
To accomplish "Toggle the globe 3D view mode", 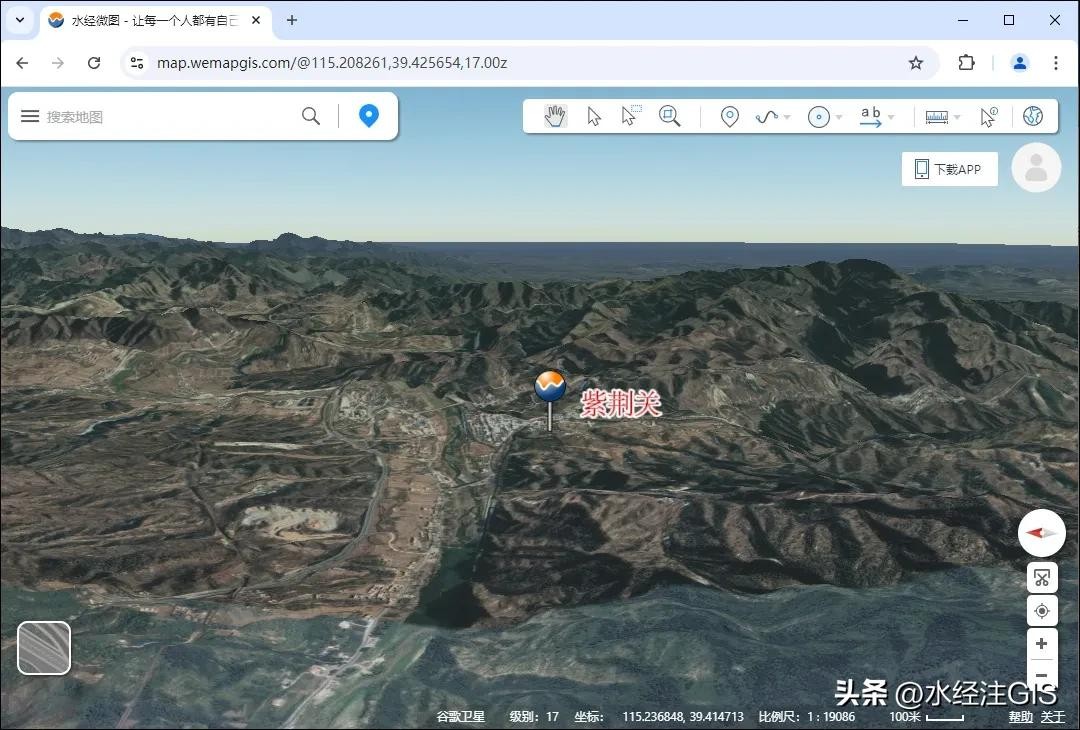I will 1033,116.
